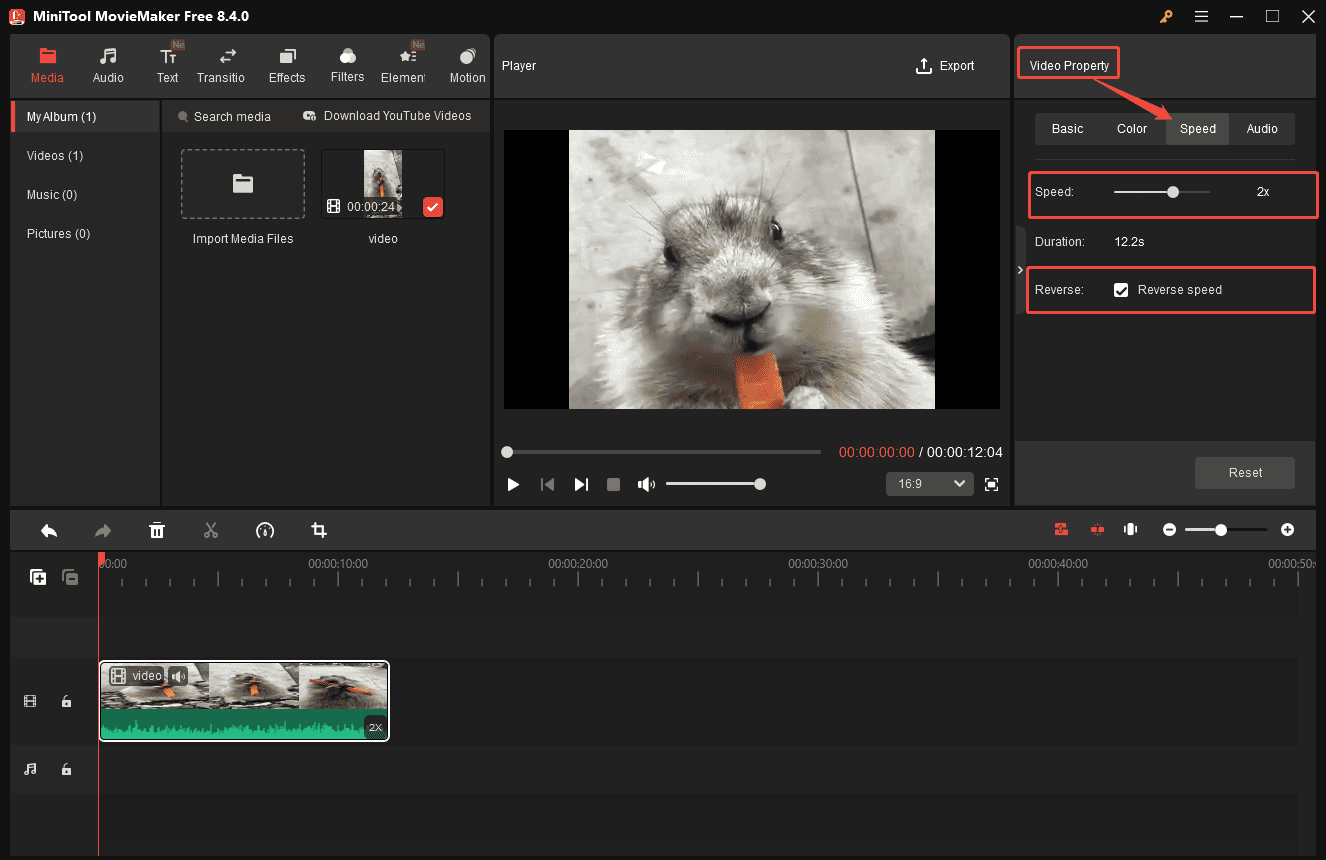The height and width of the screenshot is (860, 1326).
Task: Open the Effects panel
Action: click(x=287, y=64)
